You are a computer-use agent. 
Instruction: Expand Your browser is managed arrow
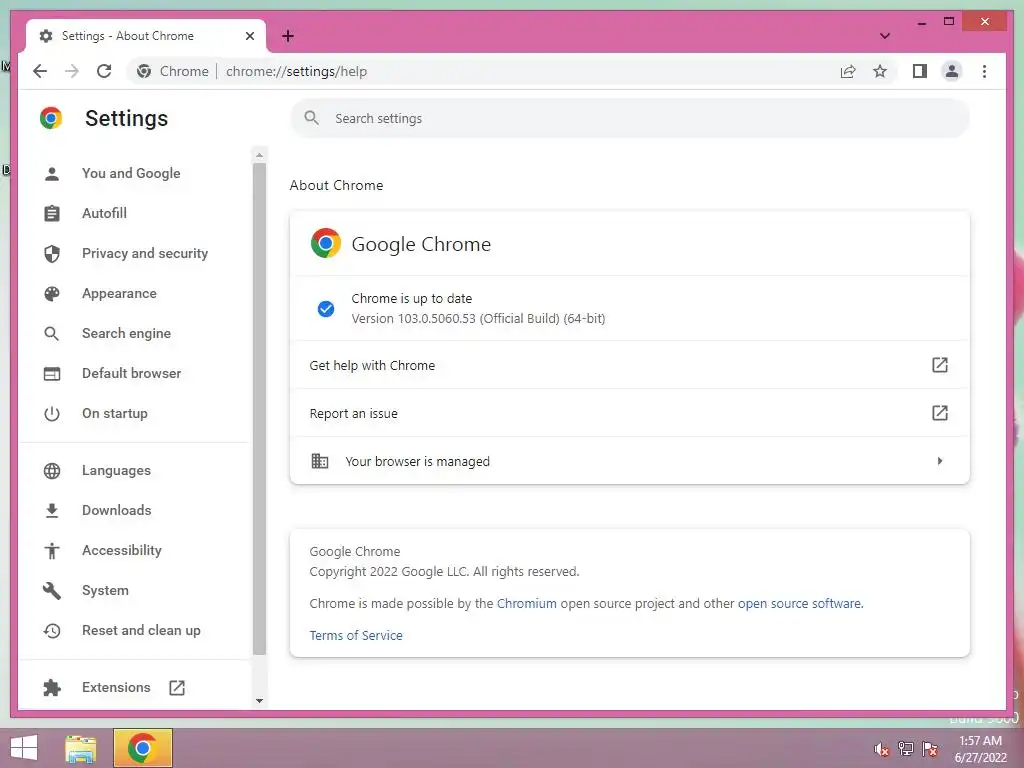[940, 461]
